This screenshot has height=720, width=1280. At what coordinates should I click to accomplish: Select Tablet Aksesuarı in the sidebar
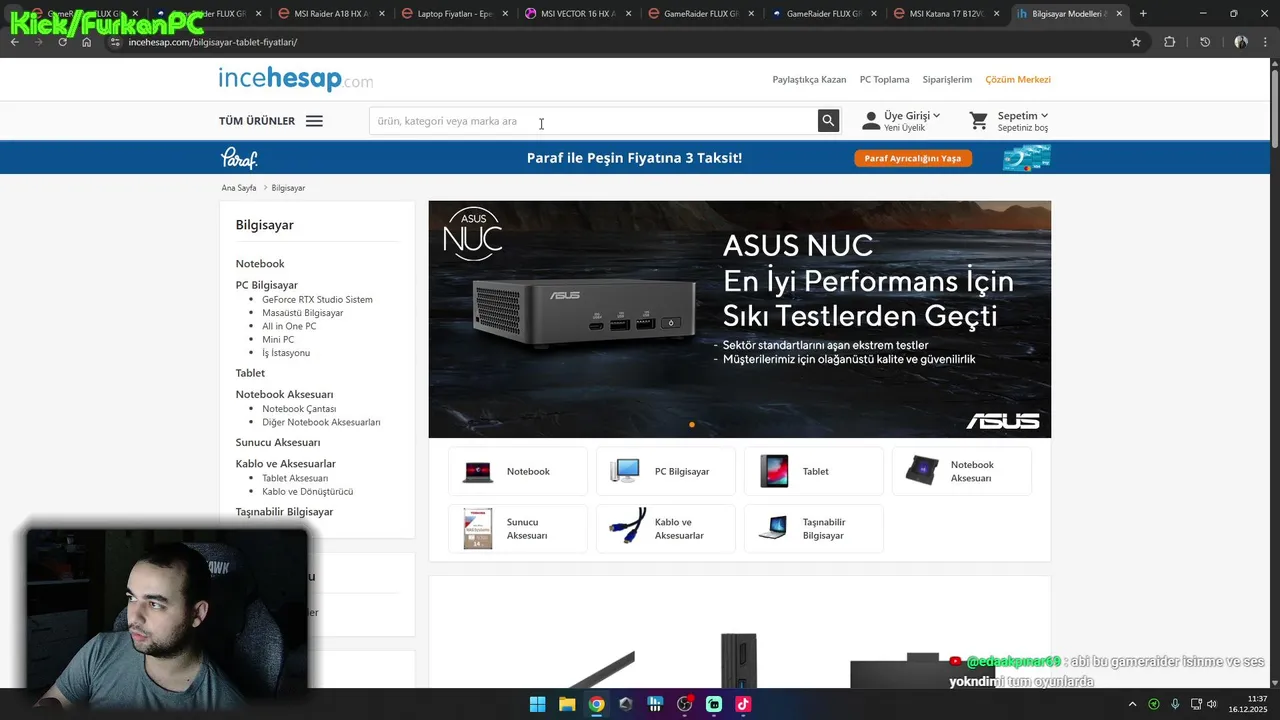tap(295, 478)
